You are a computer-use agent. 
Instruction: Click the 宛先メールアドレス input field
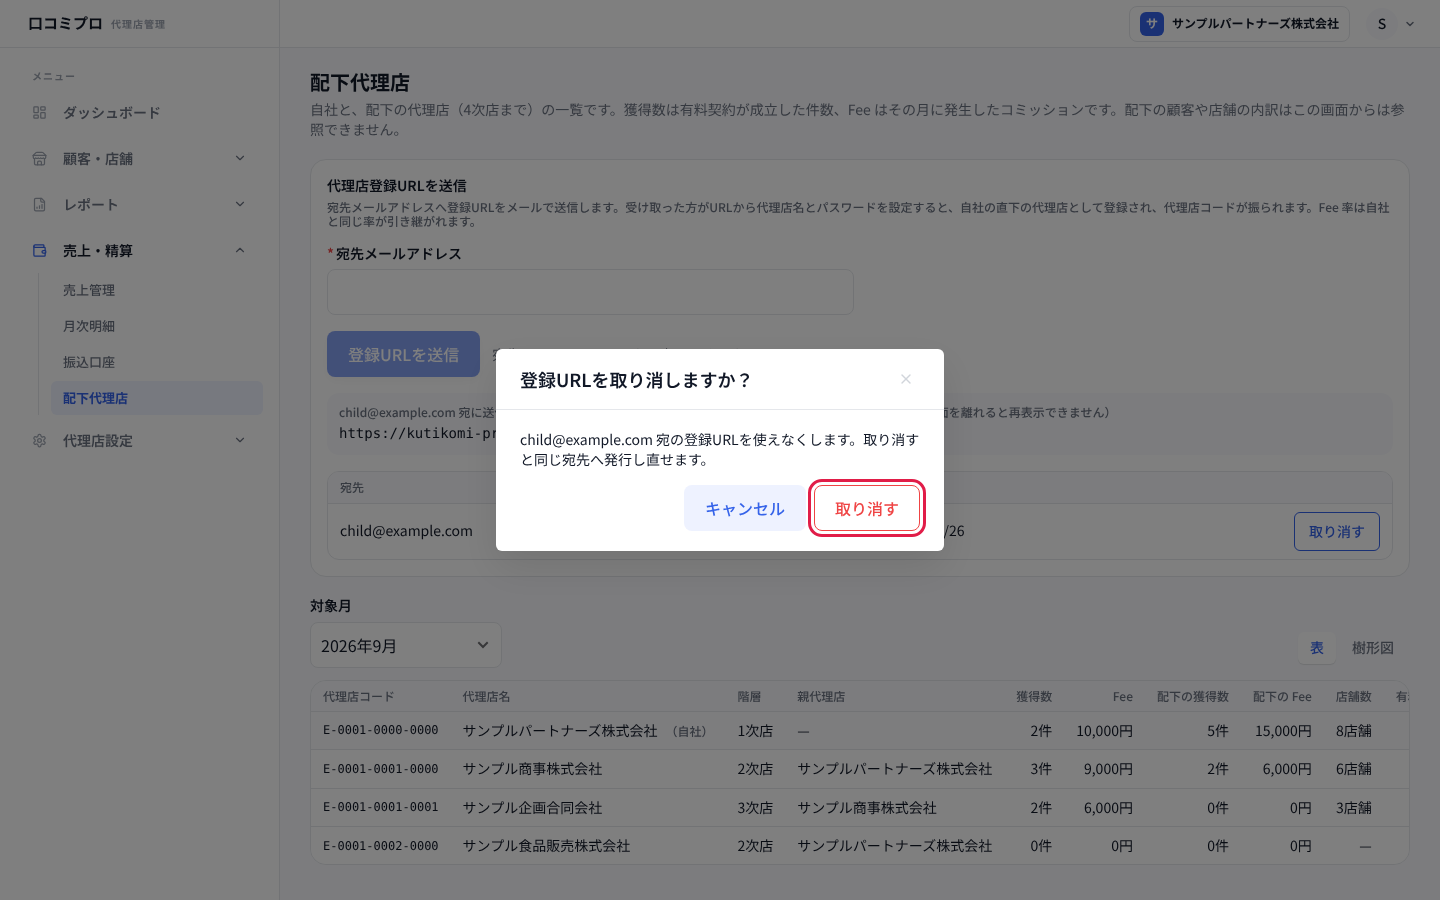590,292
